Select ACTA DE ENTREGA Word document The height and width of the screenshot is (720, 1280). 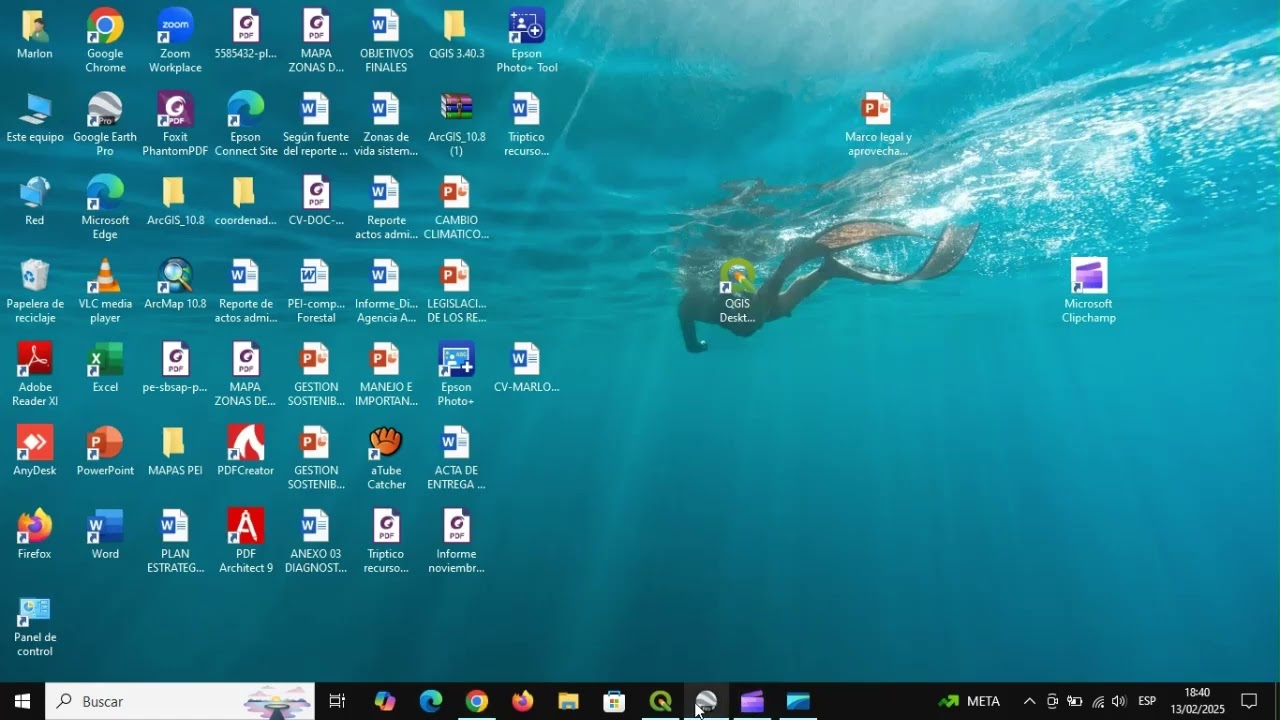[x=456, y=458]
